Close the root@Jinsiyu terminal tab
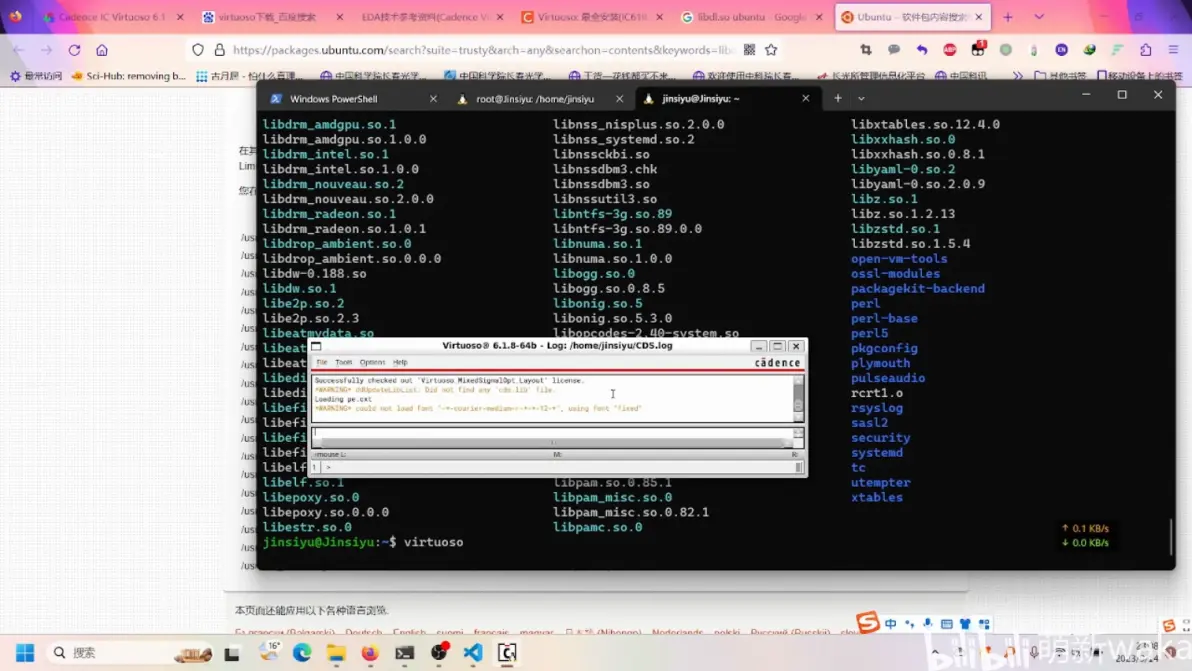 coord(620,99)
